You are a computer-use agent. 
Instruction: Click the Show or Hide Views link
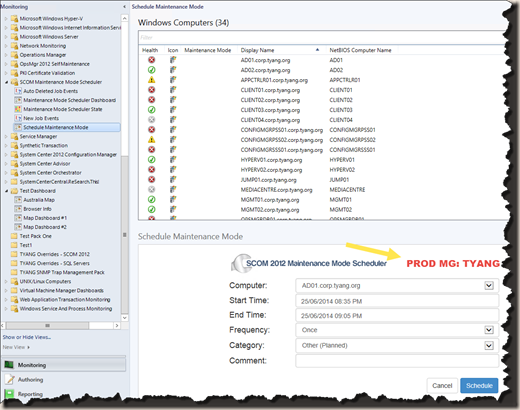click(27, 337)
